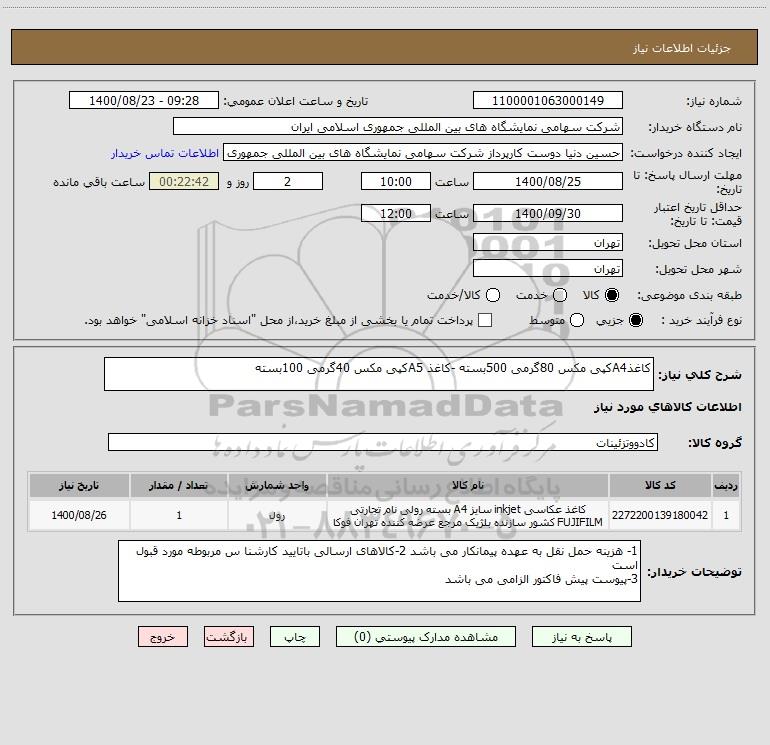Viewport: 770px width, 745px height.
Task: Click the رول unit cell
Action: click(277, 515)
